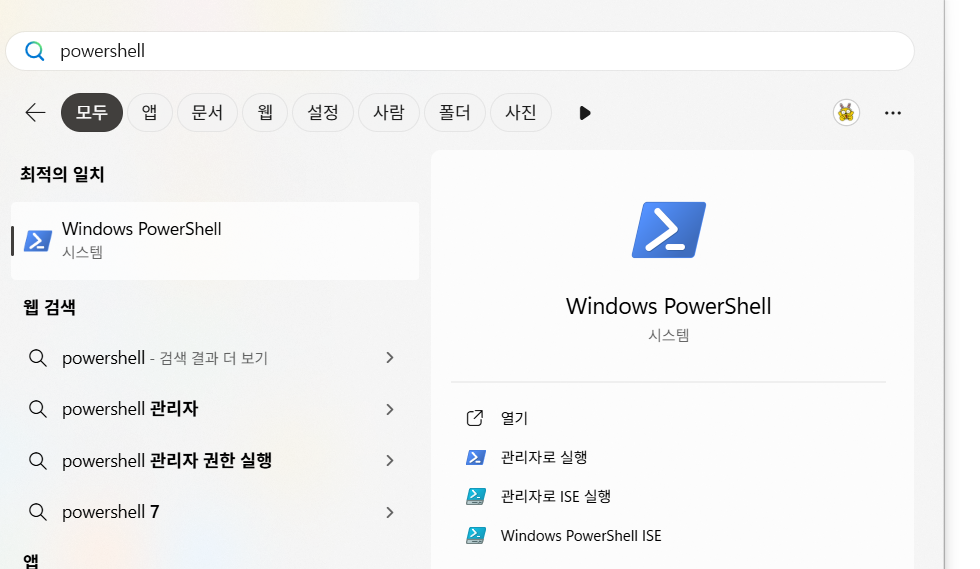Screen dimensions: 980x569
Task: Expand chevron for powershell 관리자 권한 실행
Action: [x=389, y=461]
